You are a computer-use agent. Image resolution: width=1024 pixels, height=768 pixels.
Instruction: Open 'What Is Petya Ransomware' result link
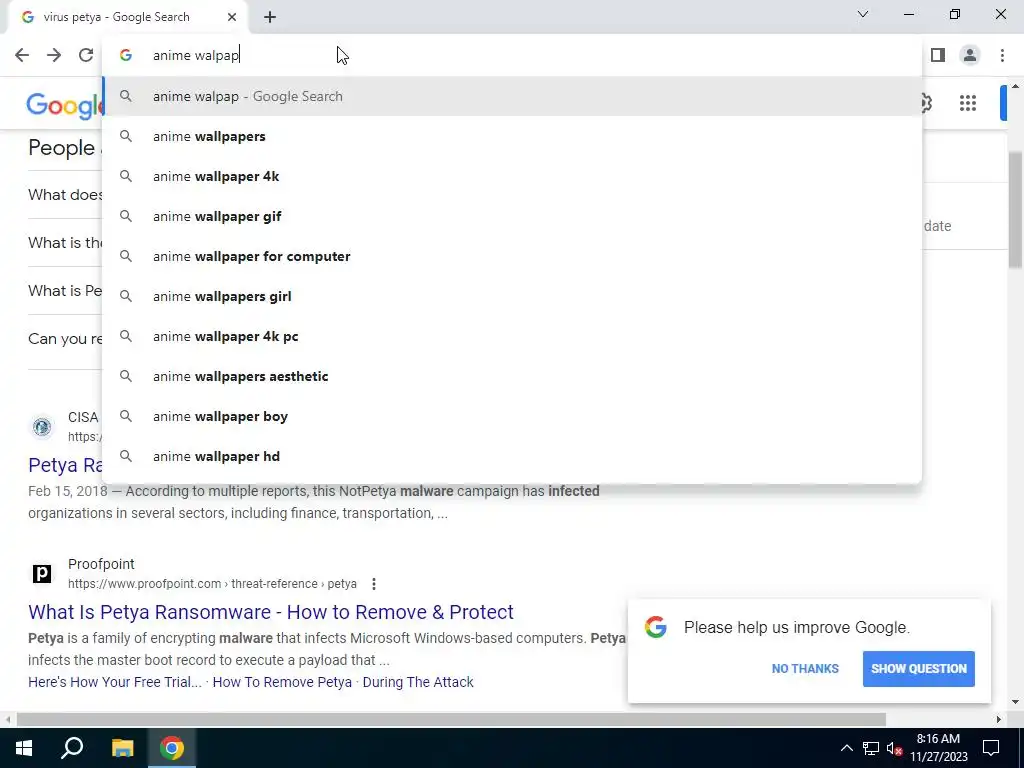tap(270, 612)
